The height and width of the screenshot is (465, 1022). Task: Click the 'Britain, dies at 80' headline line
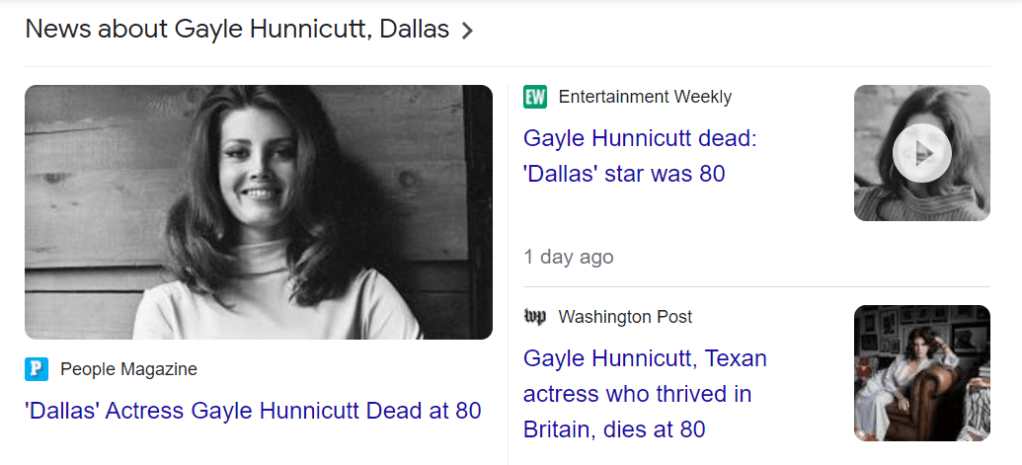tap(614, 430)
